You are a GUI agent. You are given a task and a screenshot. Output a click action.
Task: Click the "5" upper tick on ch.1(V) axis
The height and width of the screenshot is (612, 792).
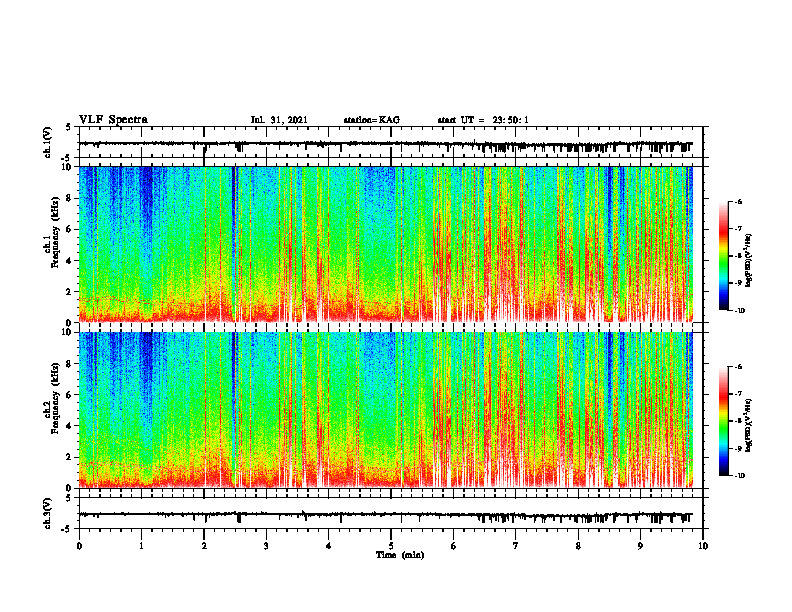click(x=69, y=127)
